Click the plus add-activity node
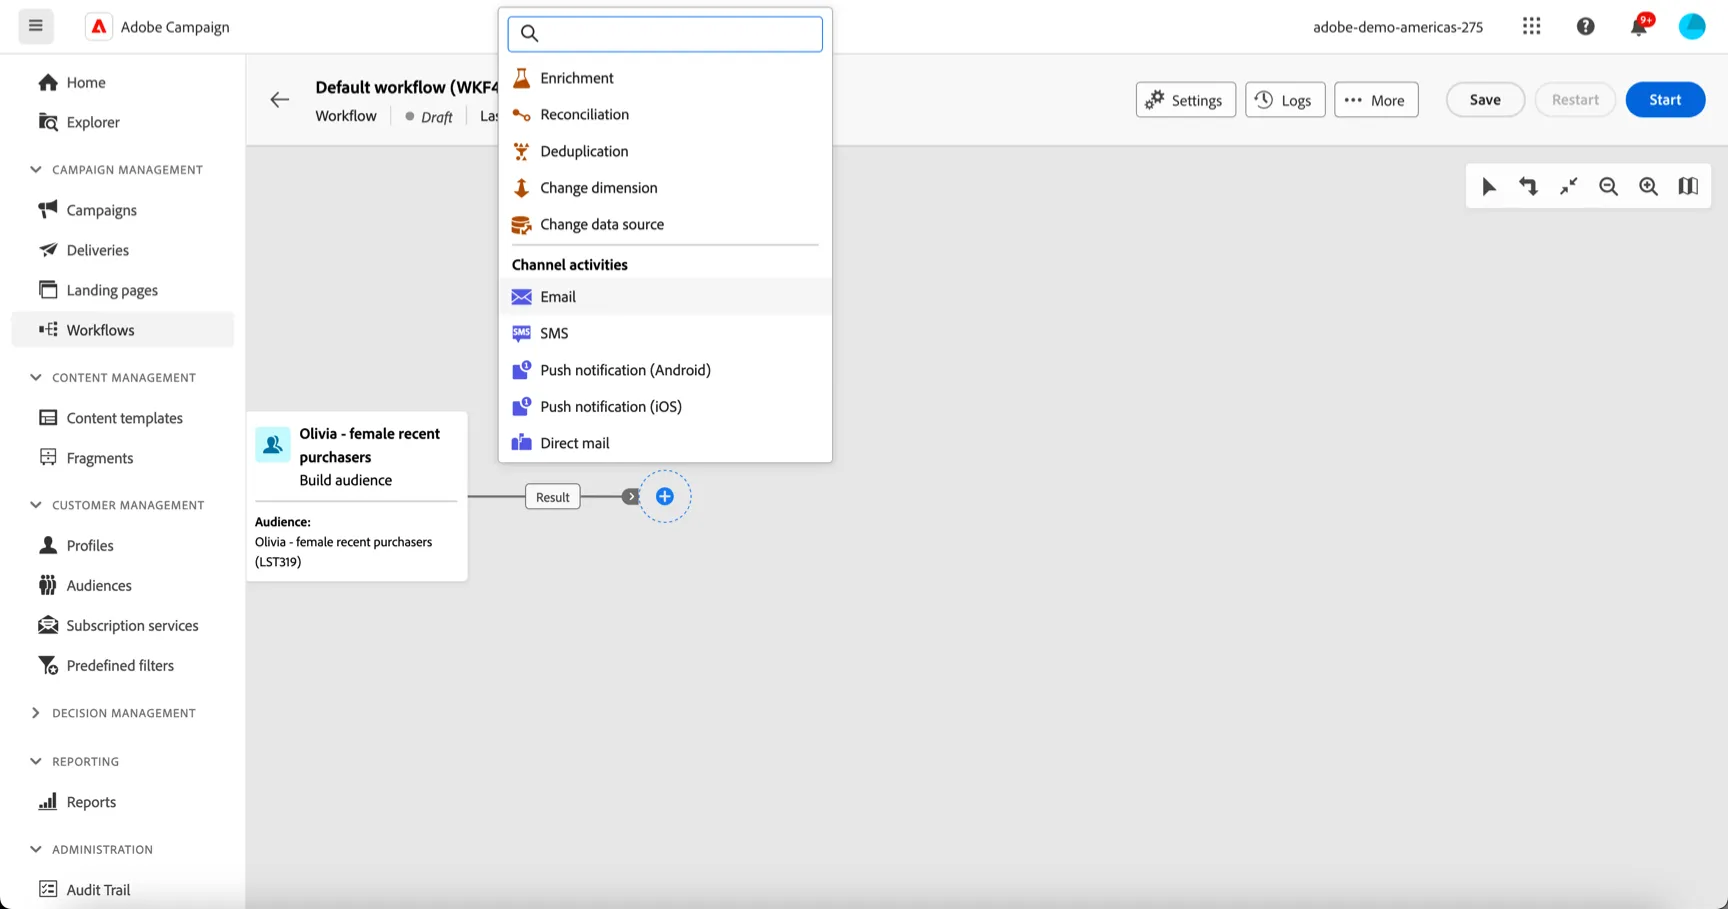This screenshot has width=1728, height=909. pos(665,496)
